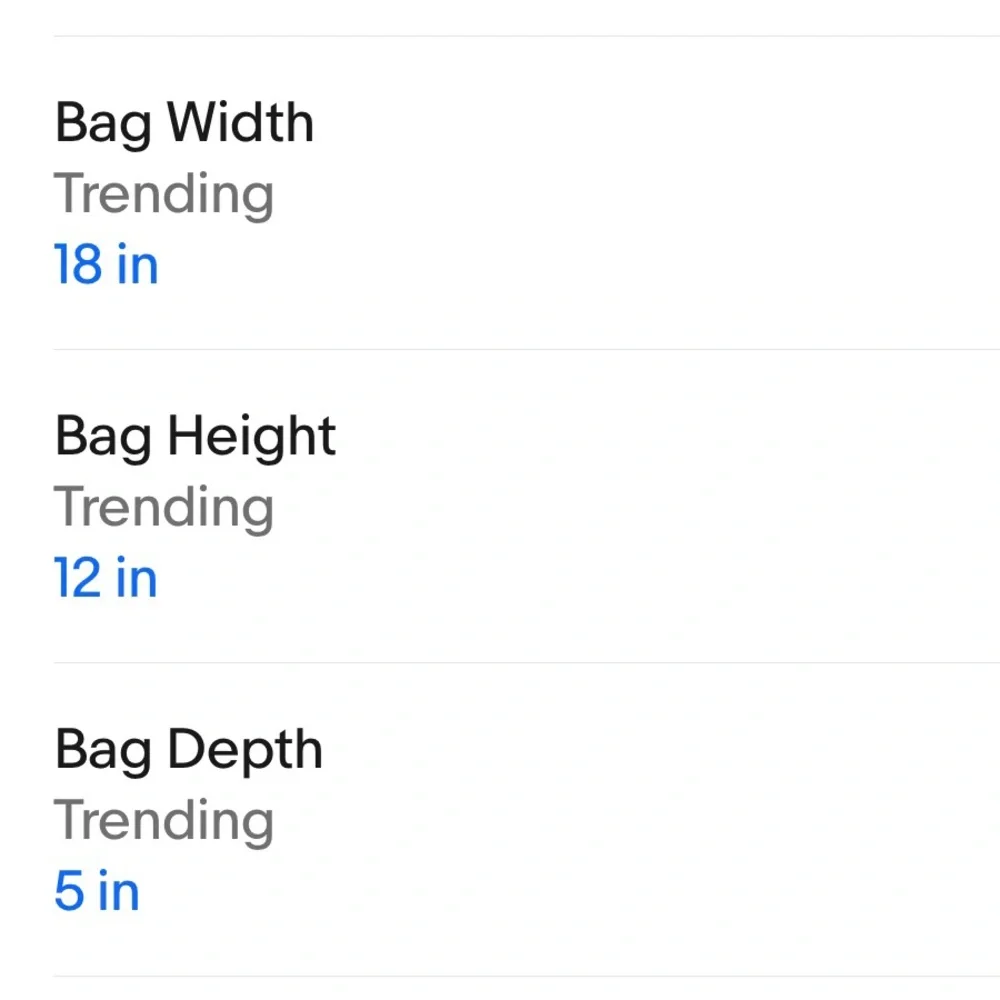Image resolution: width=1000 pixels, height=1000 pixels.
Task: Click the word Height in second heading
Action: point(252,437)
